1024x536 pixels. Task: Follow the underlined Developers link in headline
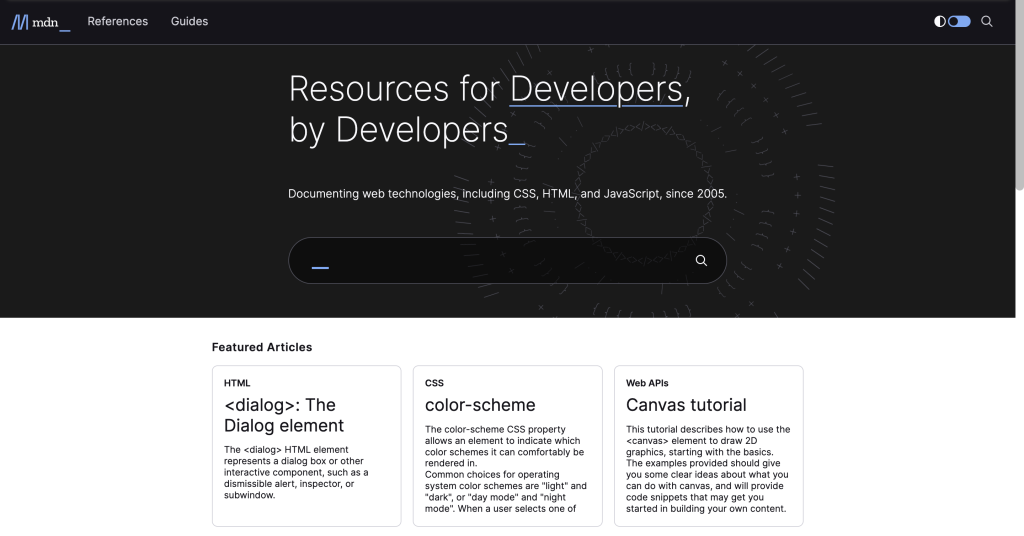coord(596,89)
